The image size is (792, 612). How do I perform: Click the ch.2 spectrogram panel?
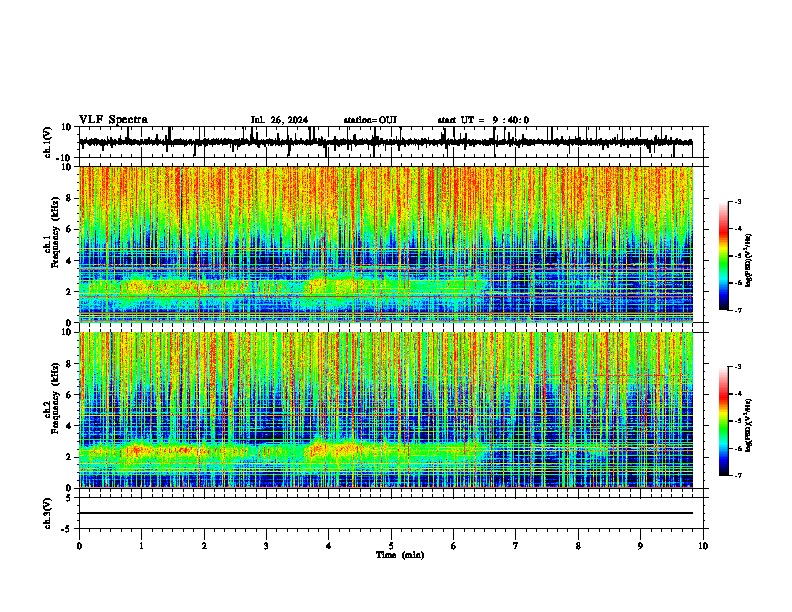(x=386, y=410)
